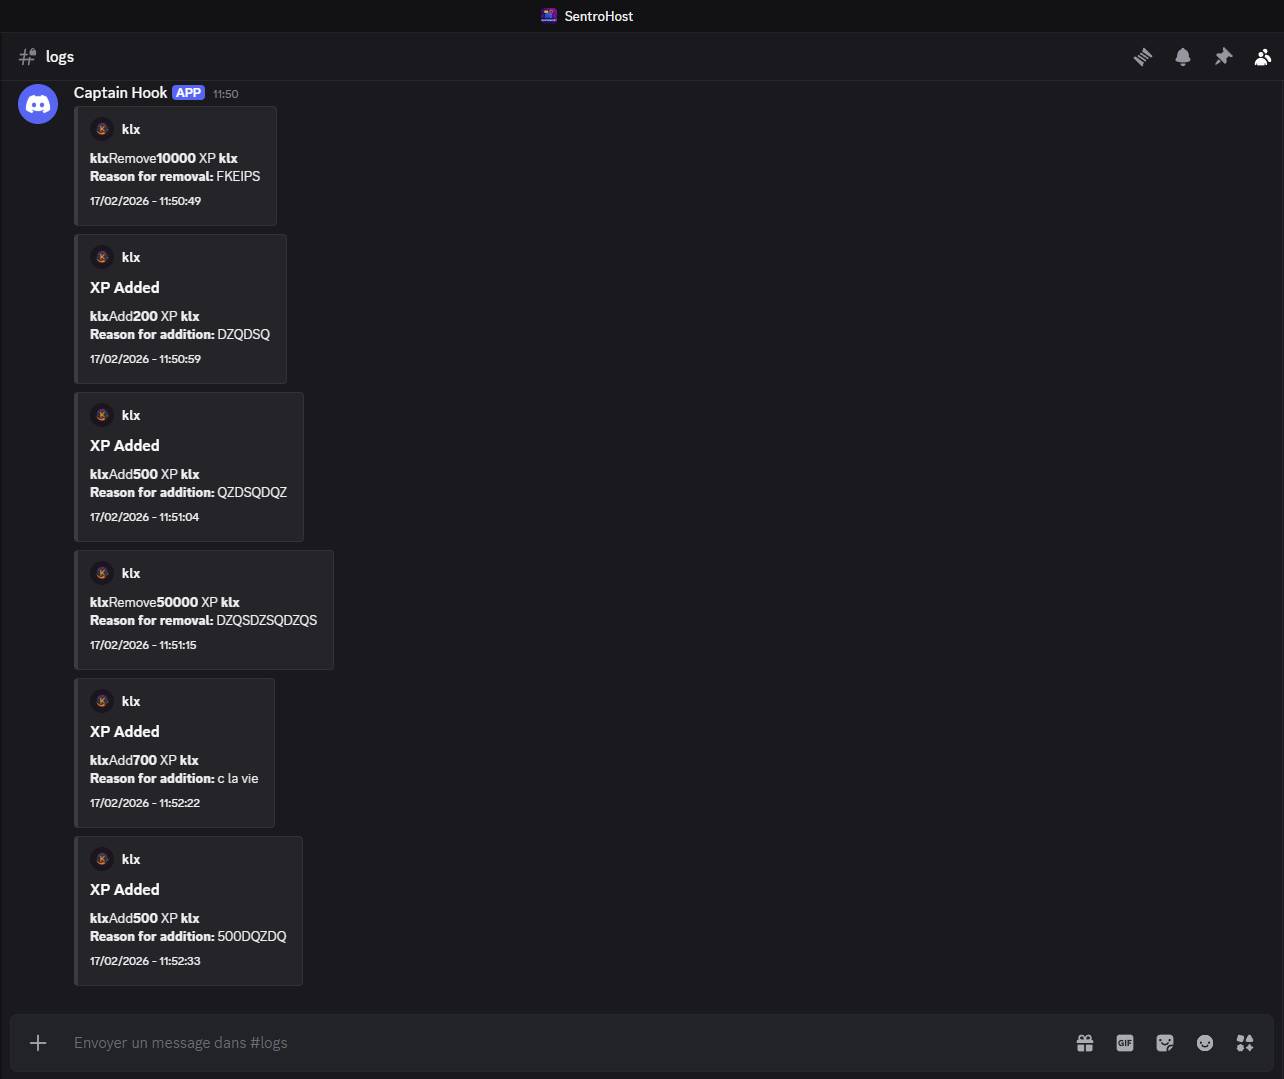
Task: Click the SentroHost server title
Action: (598, 16)
